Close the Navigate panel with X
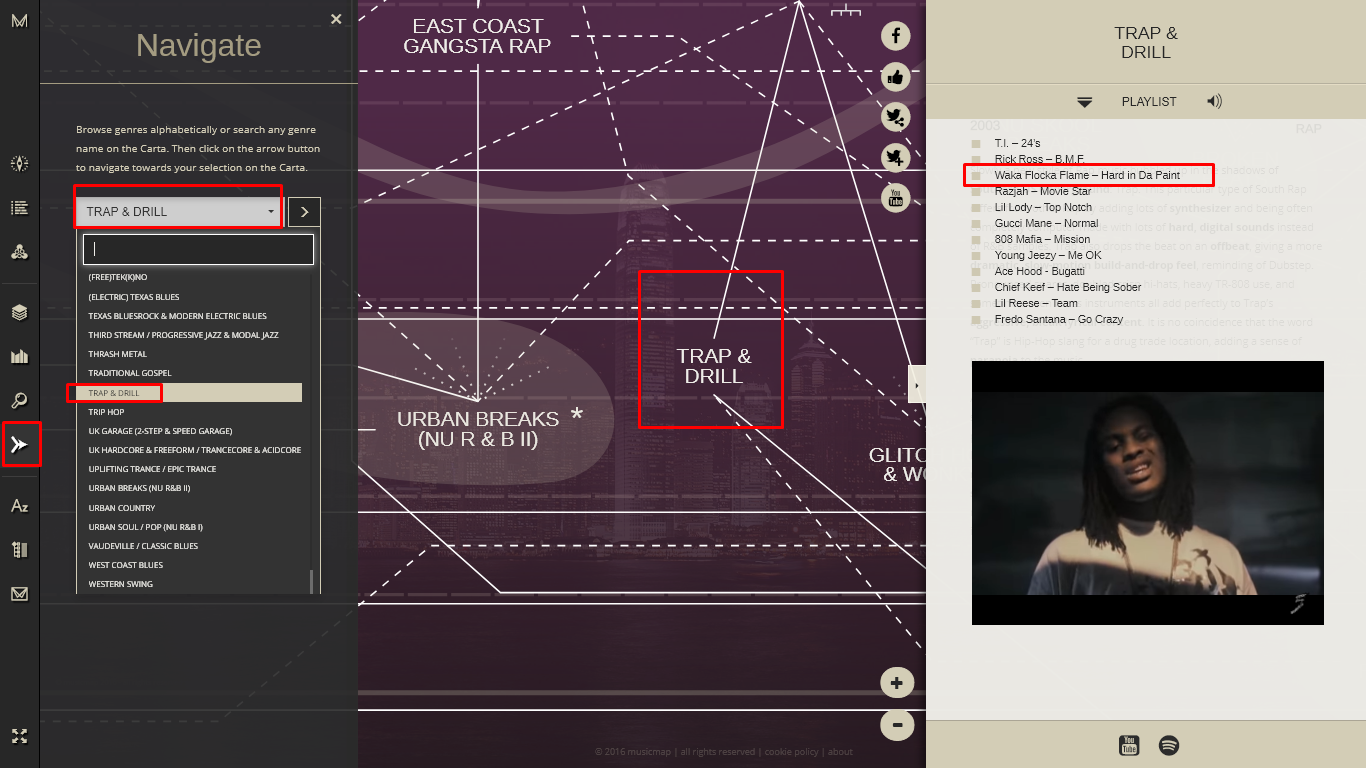 coord(336,18)
